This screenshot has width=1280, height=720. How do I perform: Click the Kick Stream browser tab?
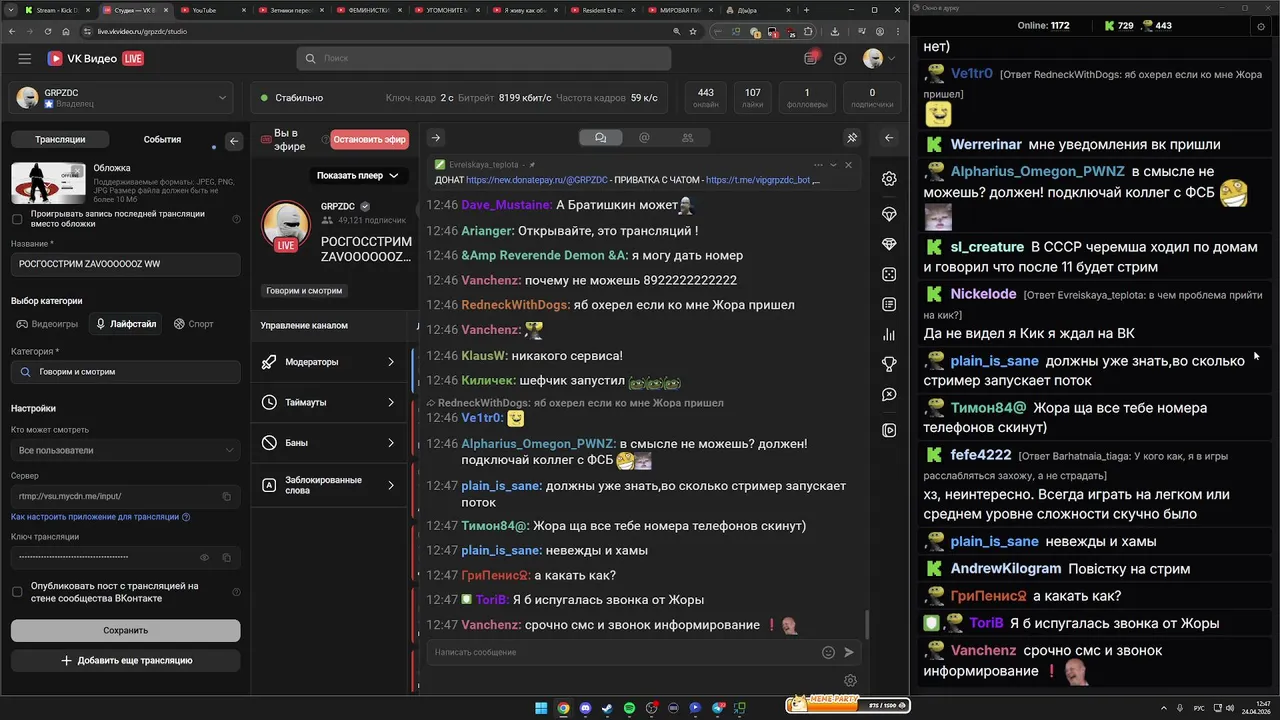click(56, 10)
